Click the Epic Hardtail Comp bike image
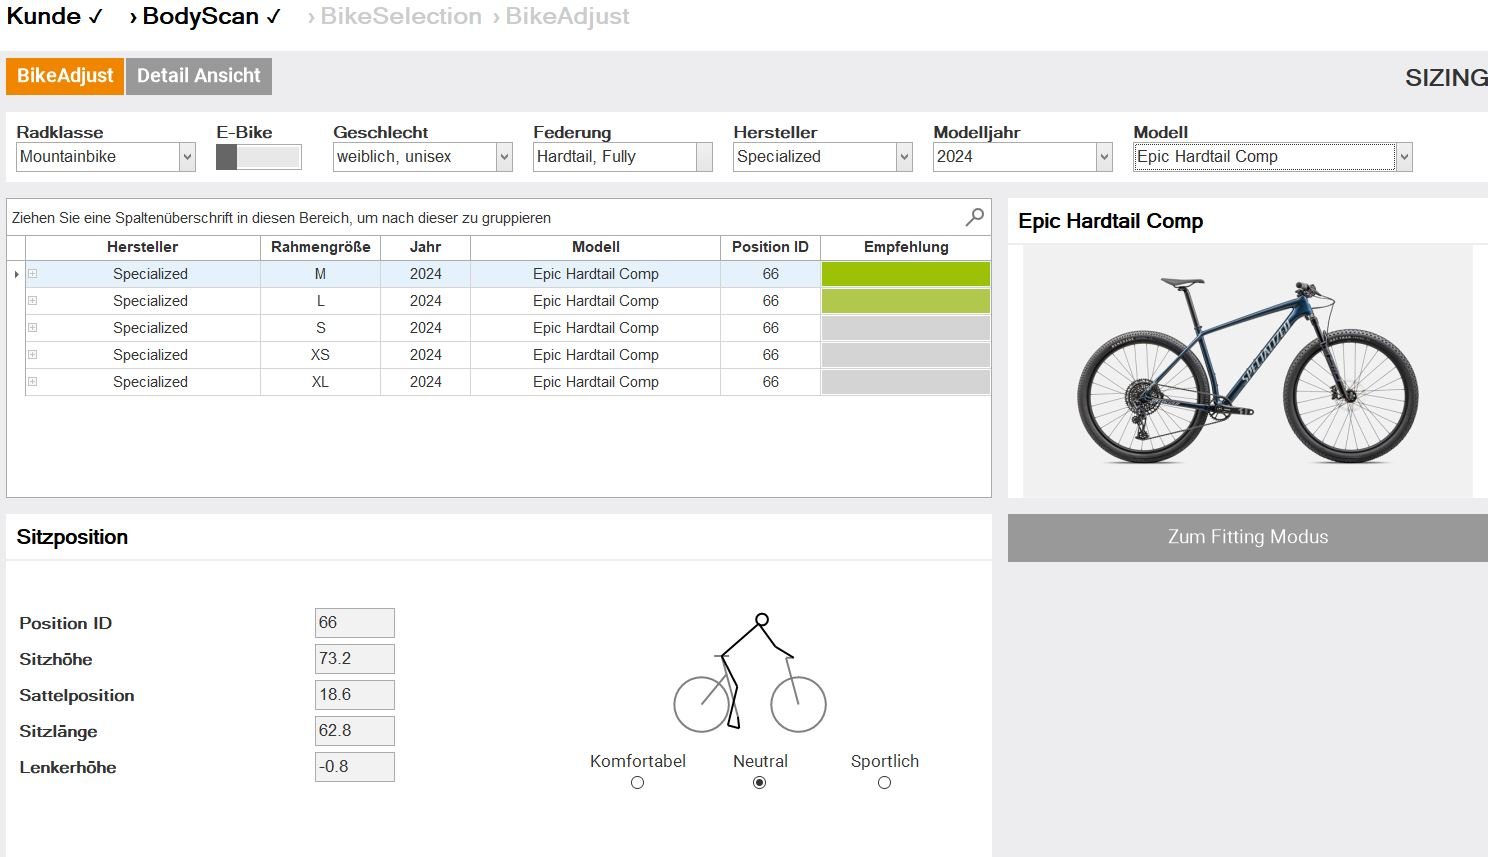 (x=1247, y=371)
